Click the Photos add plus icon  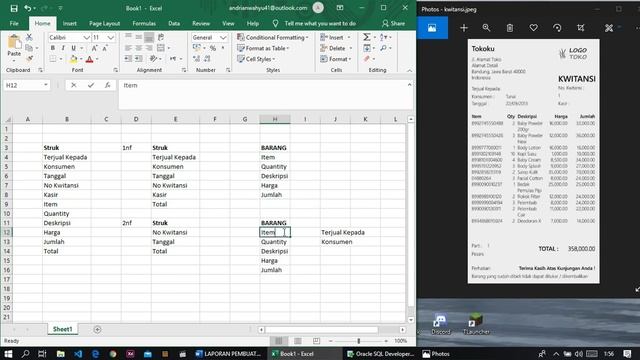464,28
